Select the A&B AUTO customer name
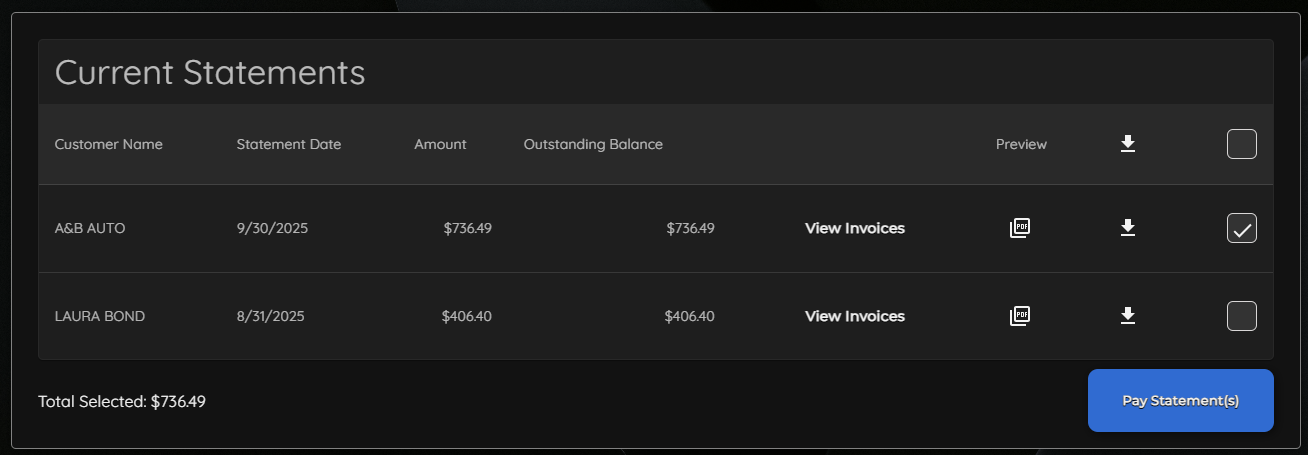This screenshot has width=1308, height=455. (90, 228)
